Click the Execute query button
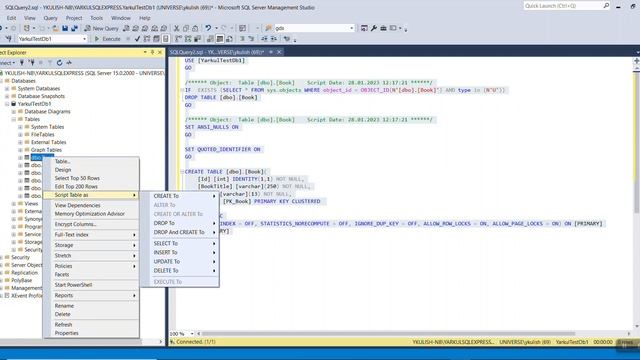Screen dimensions: 640x360 point(107,39)
